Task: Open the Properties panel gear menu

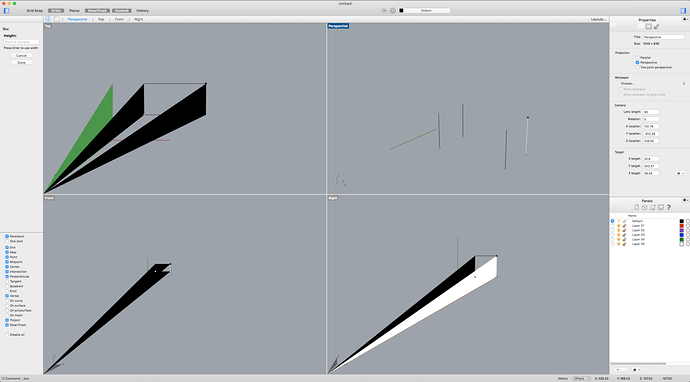Action: pos(685,19)
